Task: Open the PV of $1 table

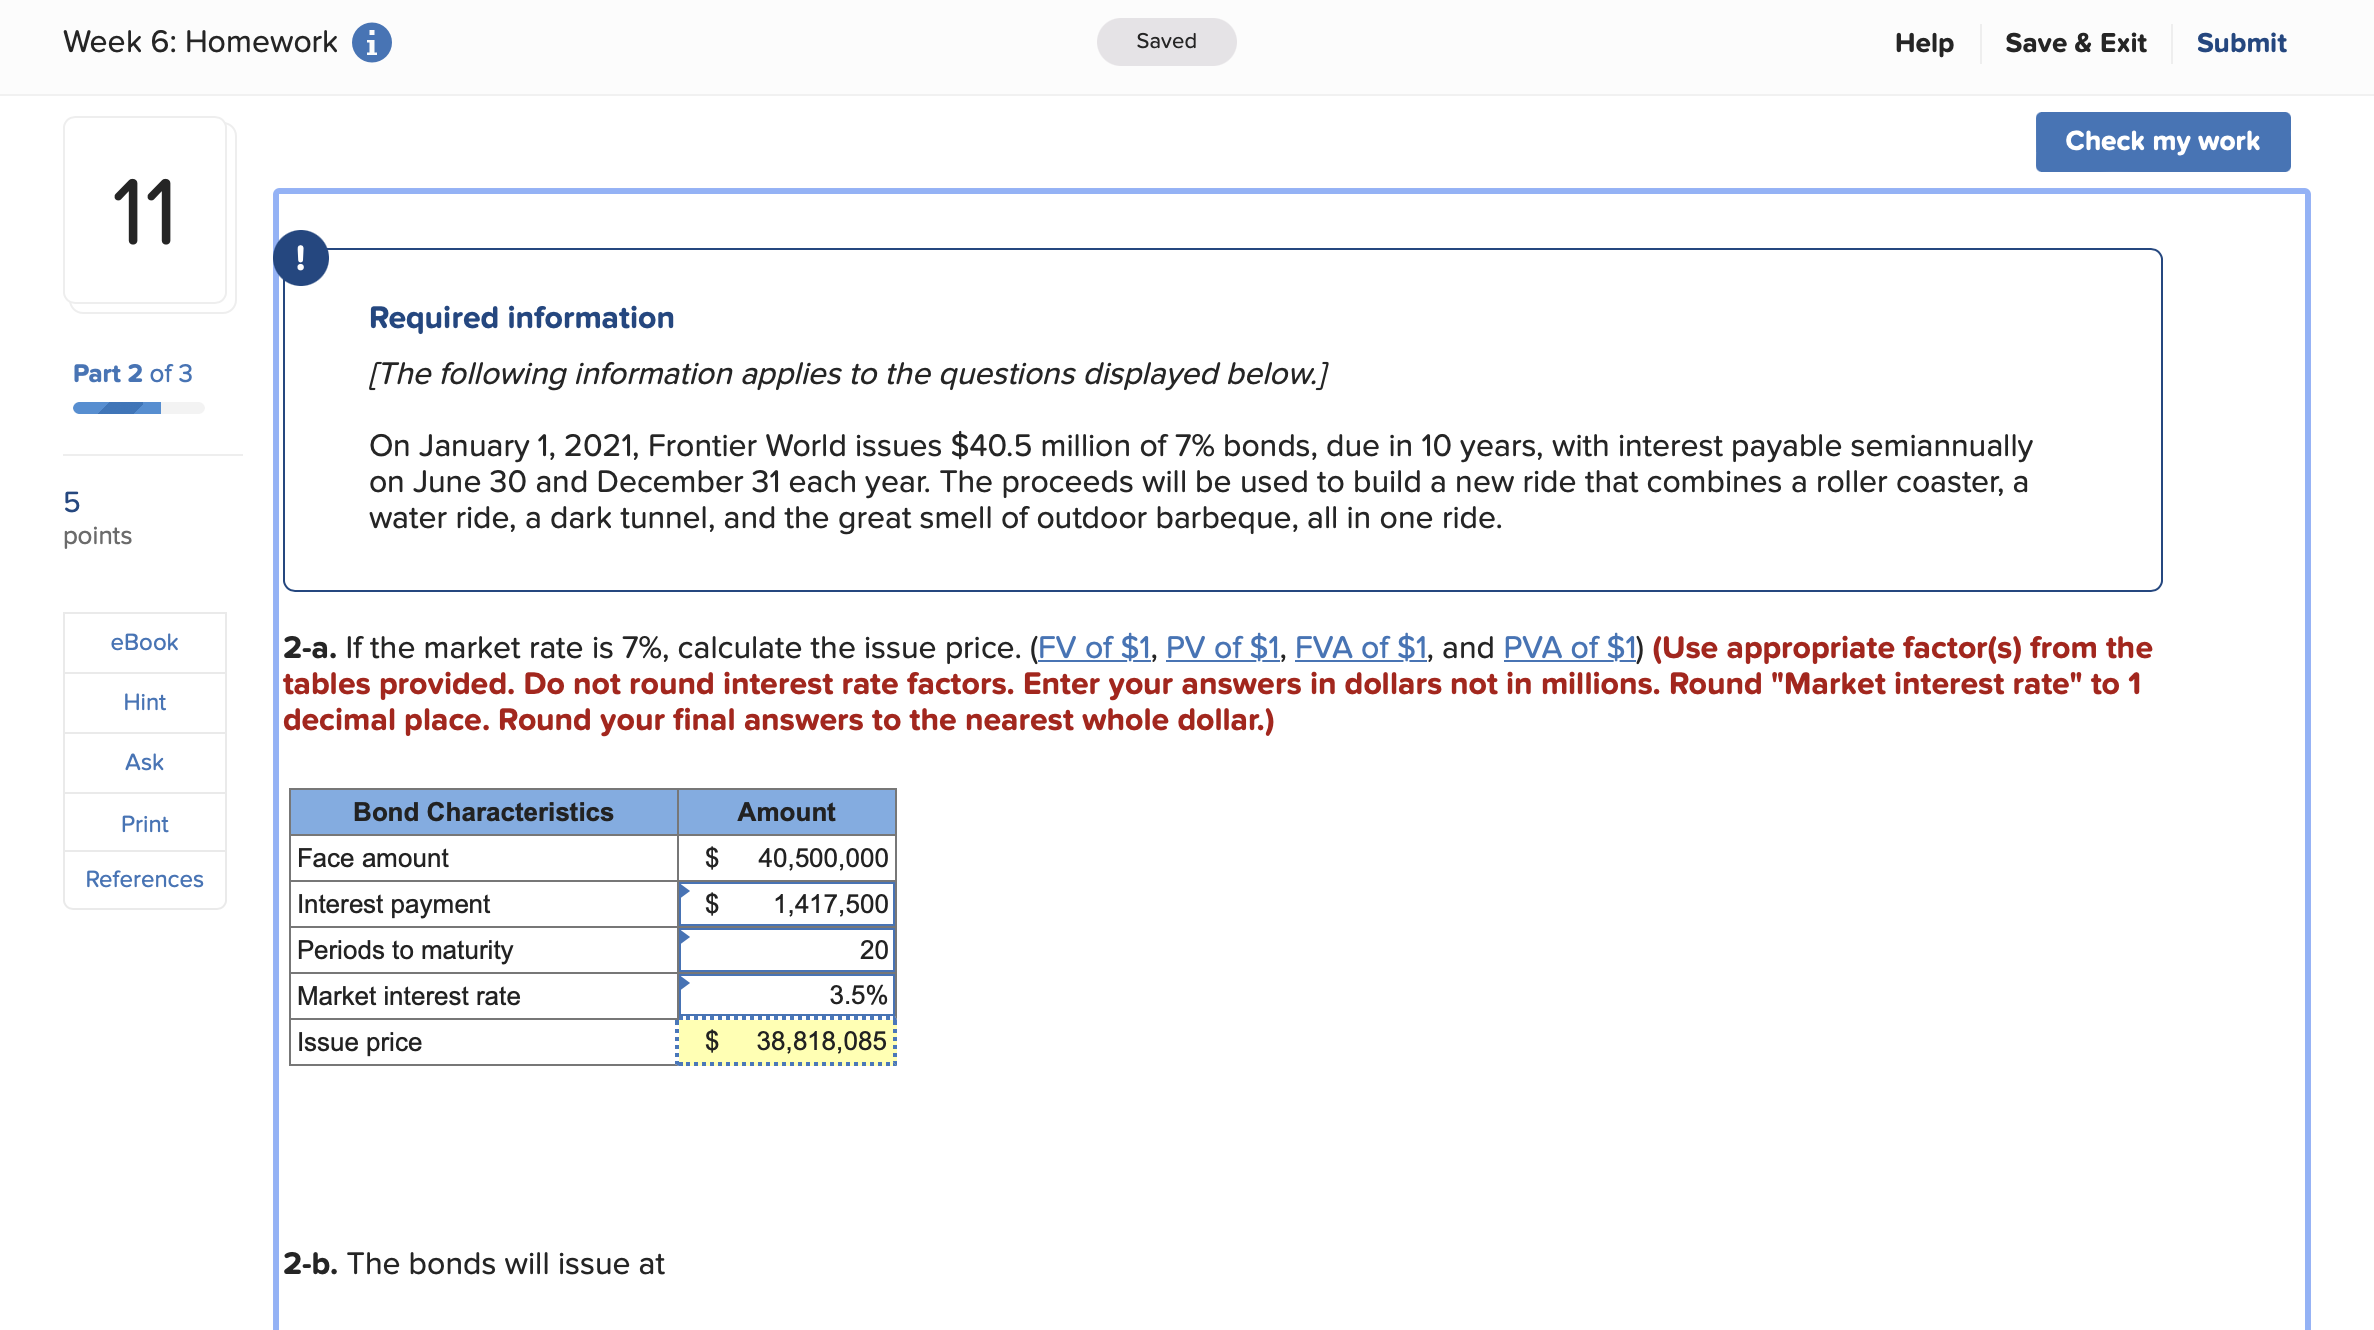Action: (x=1221, y=647)
